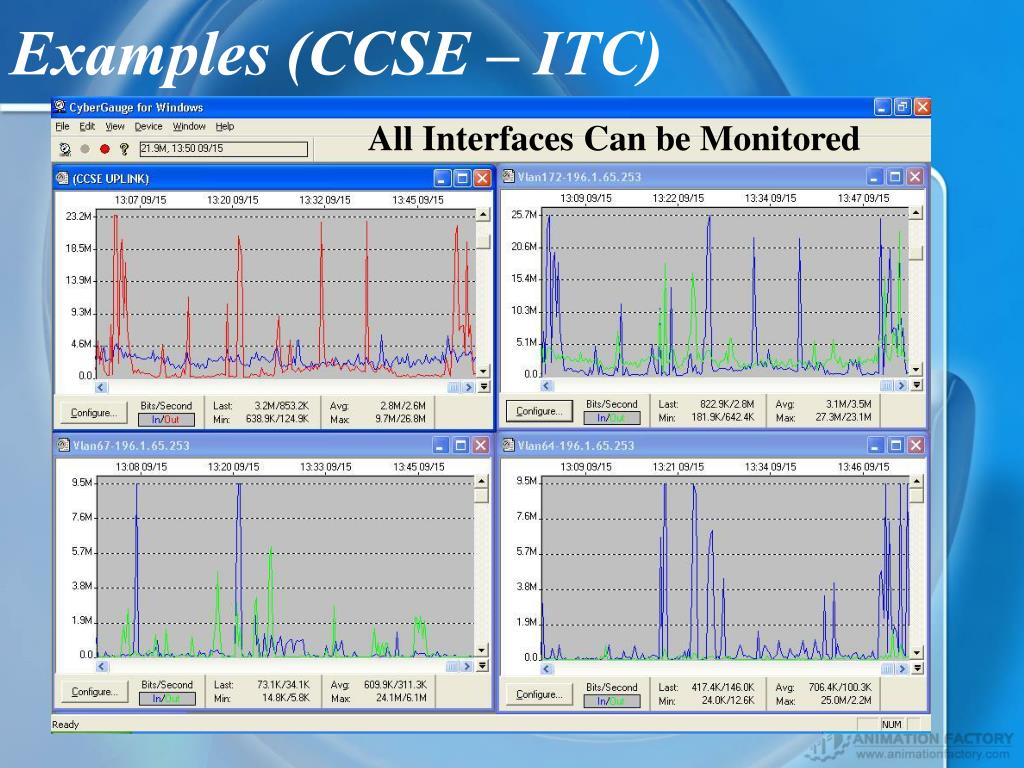Click horizontal scrollbar thumb in Vlan64 graph
The width and height of the screenshot is (1024, 768).
click(x=887, y=669)
